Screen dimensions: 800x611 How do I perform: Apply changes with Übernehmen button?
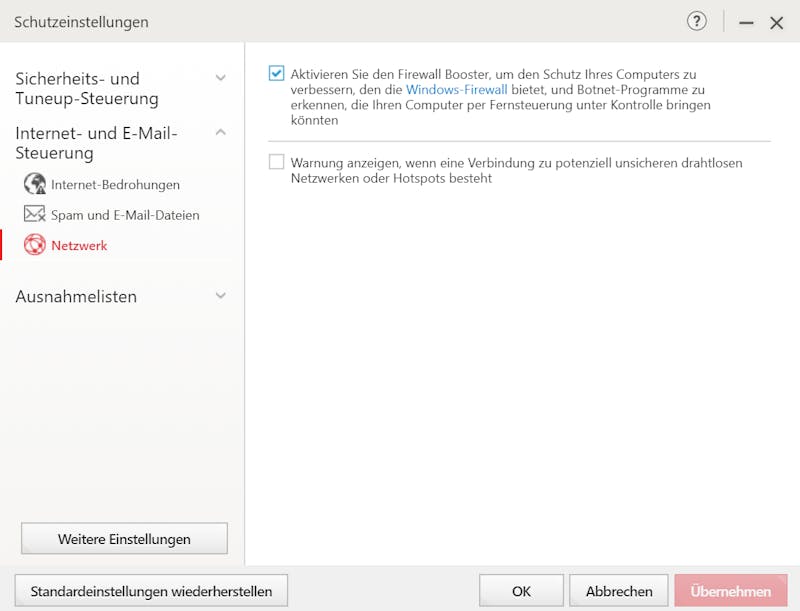tap(731, 591)
